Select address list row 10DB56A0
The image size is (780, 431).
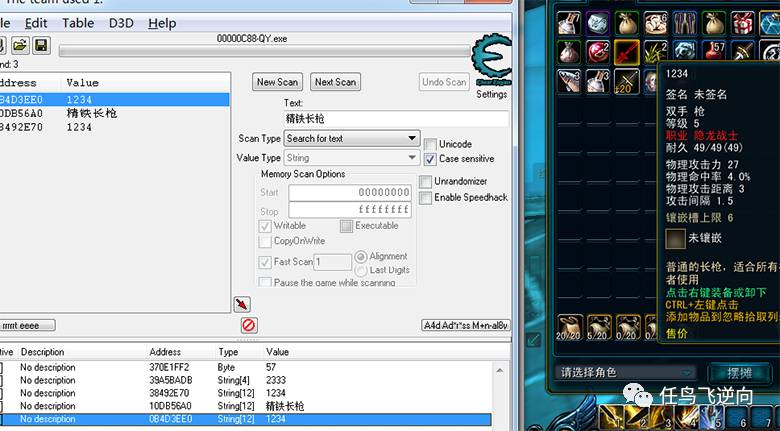pyautogui.click(x=246, y=406)
